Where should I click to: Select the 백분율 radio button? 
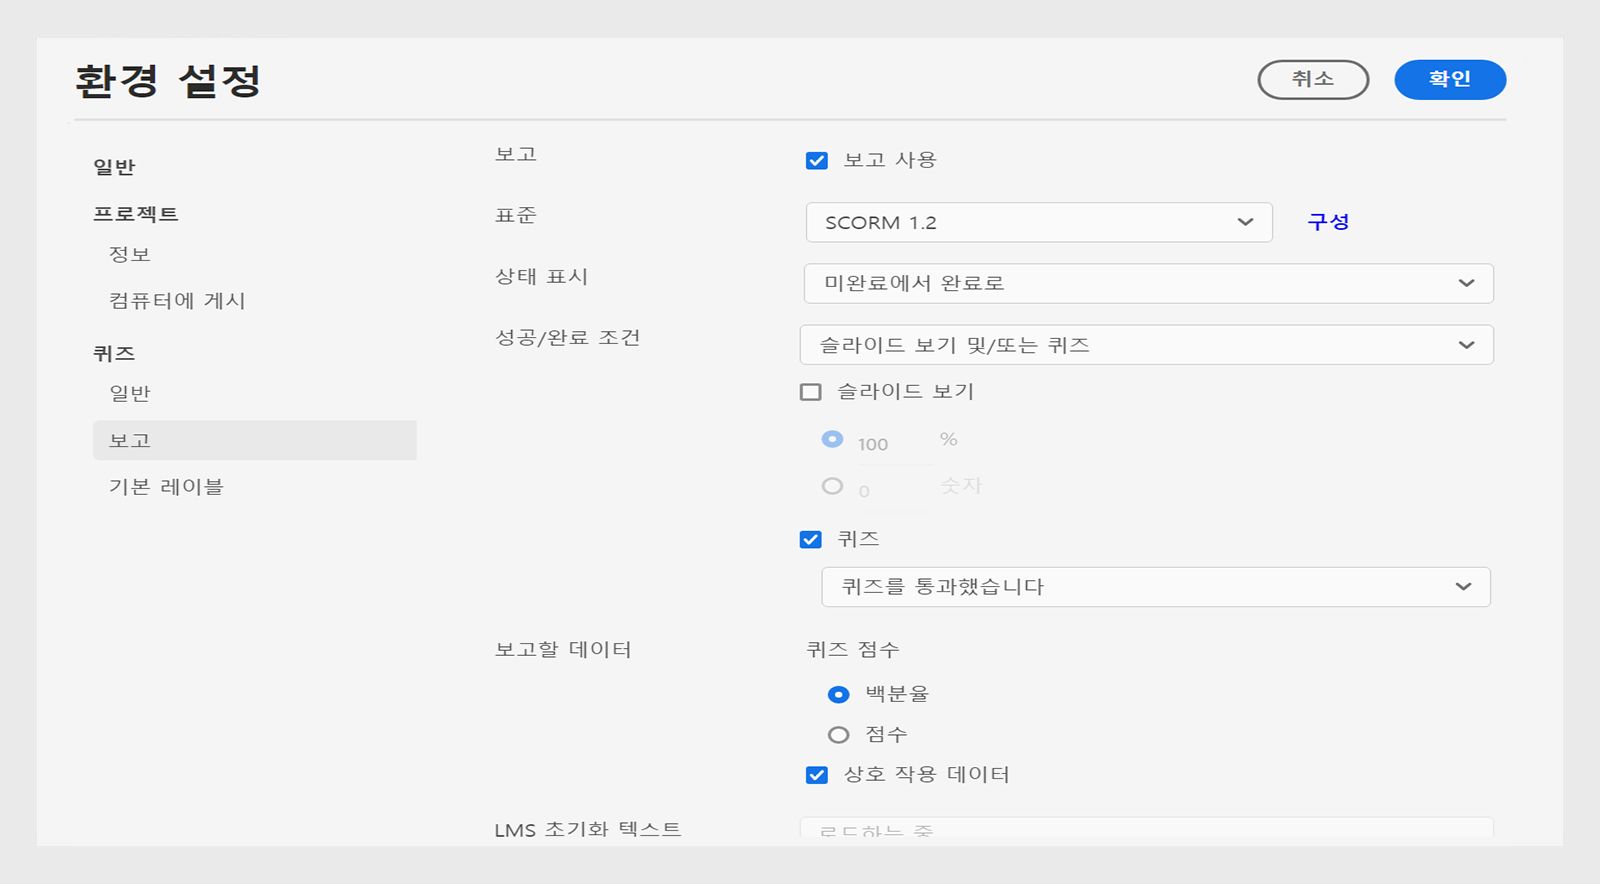coord(839,695)
